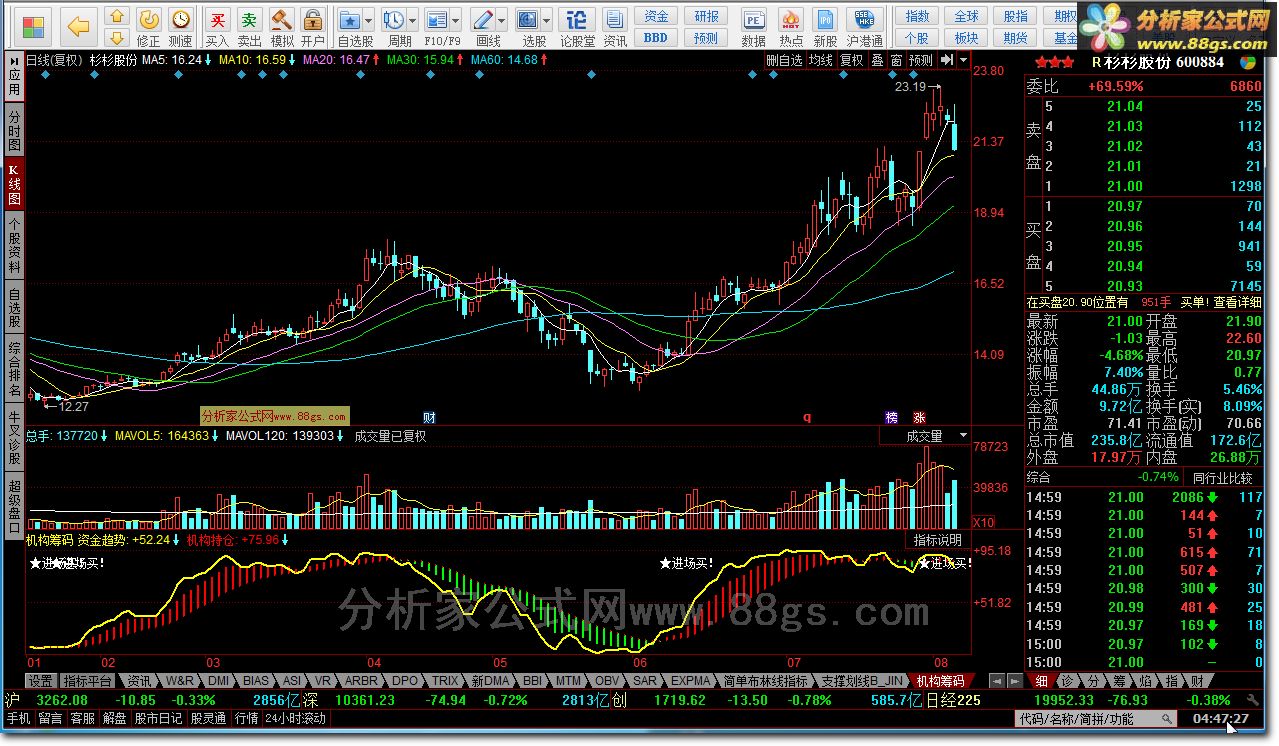Open the F10/F9 info icon
The width and height of the screenshot is (1279, 746).
click(436, 20)
